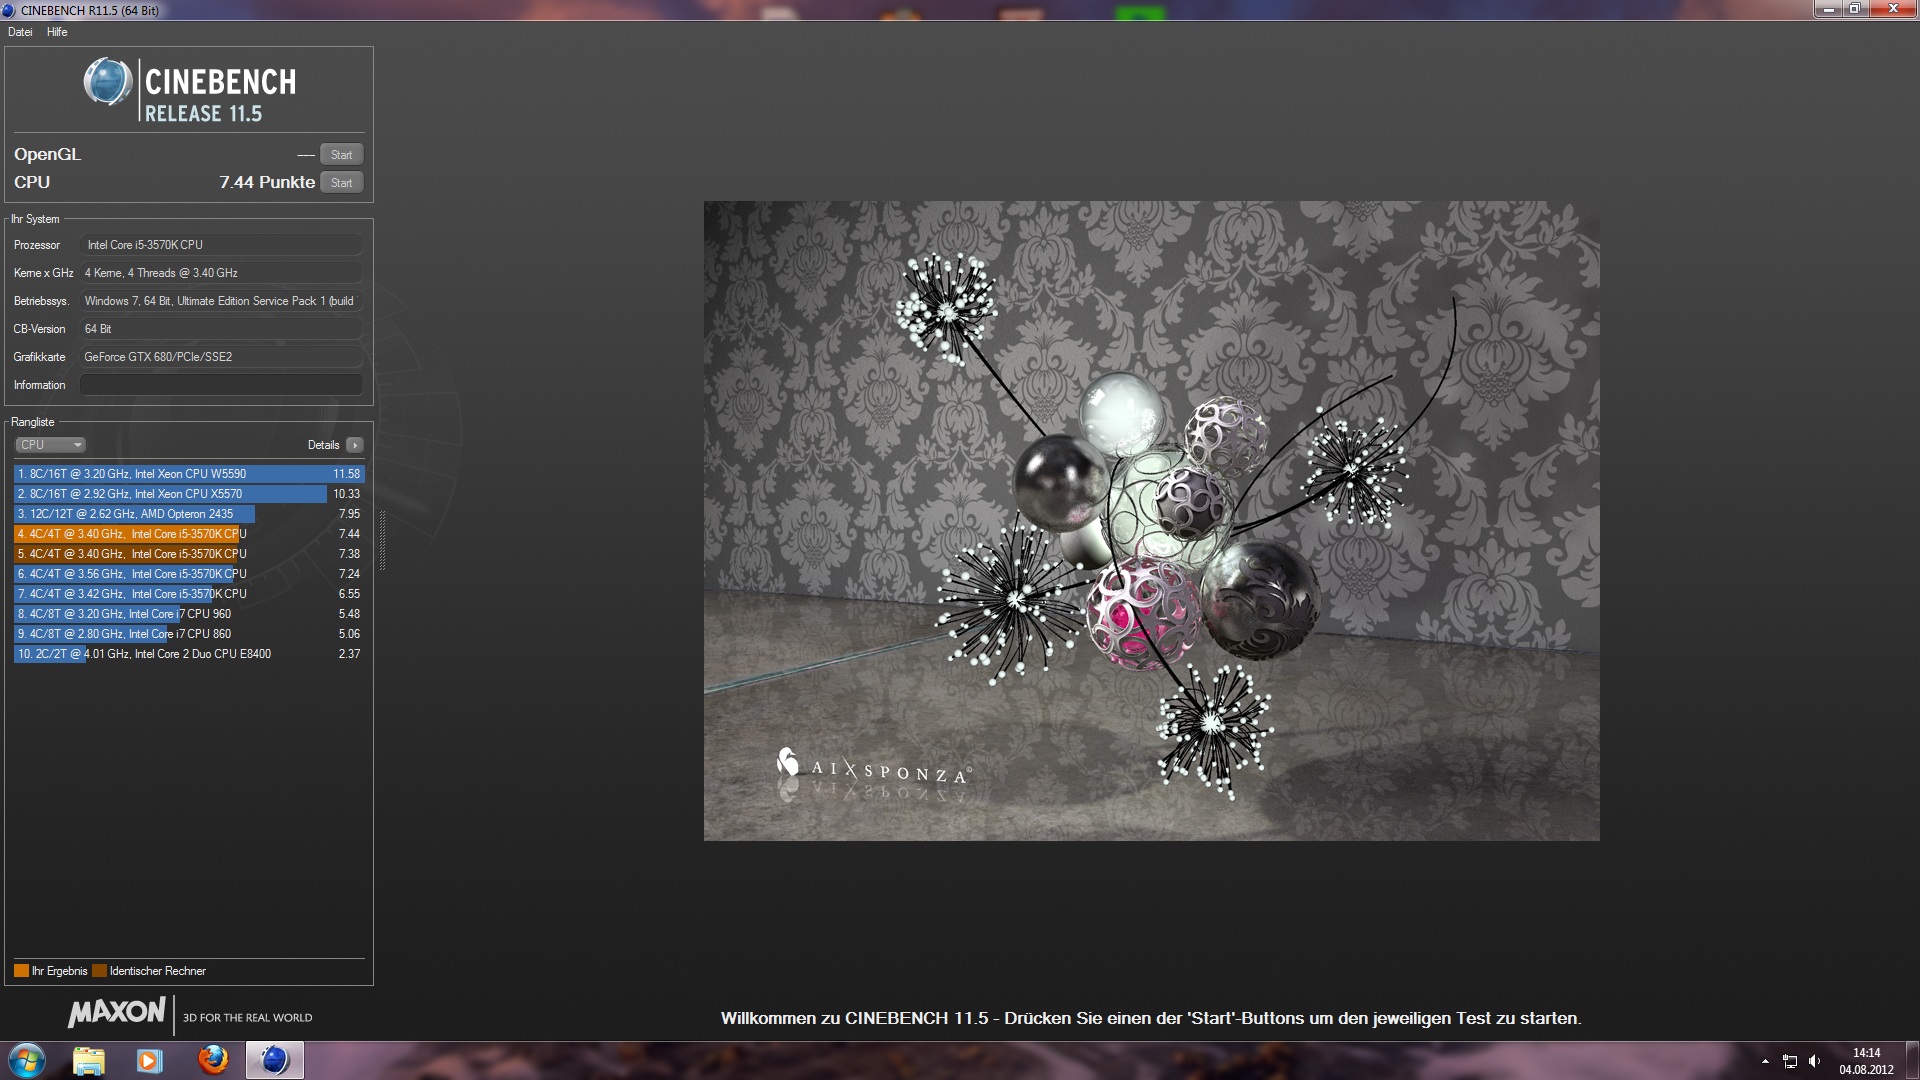Click the MAXON logo
Image resolution: width=1920 pixels, height=1080 pixels.
click(116, 1012)
